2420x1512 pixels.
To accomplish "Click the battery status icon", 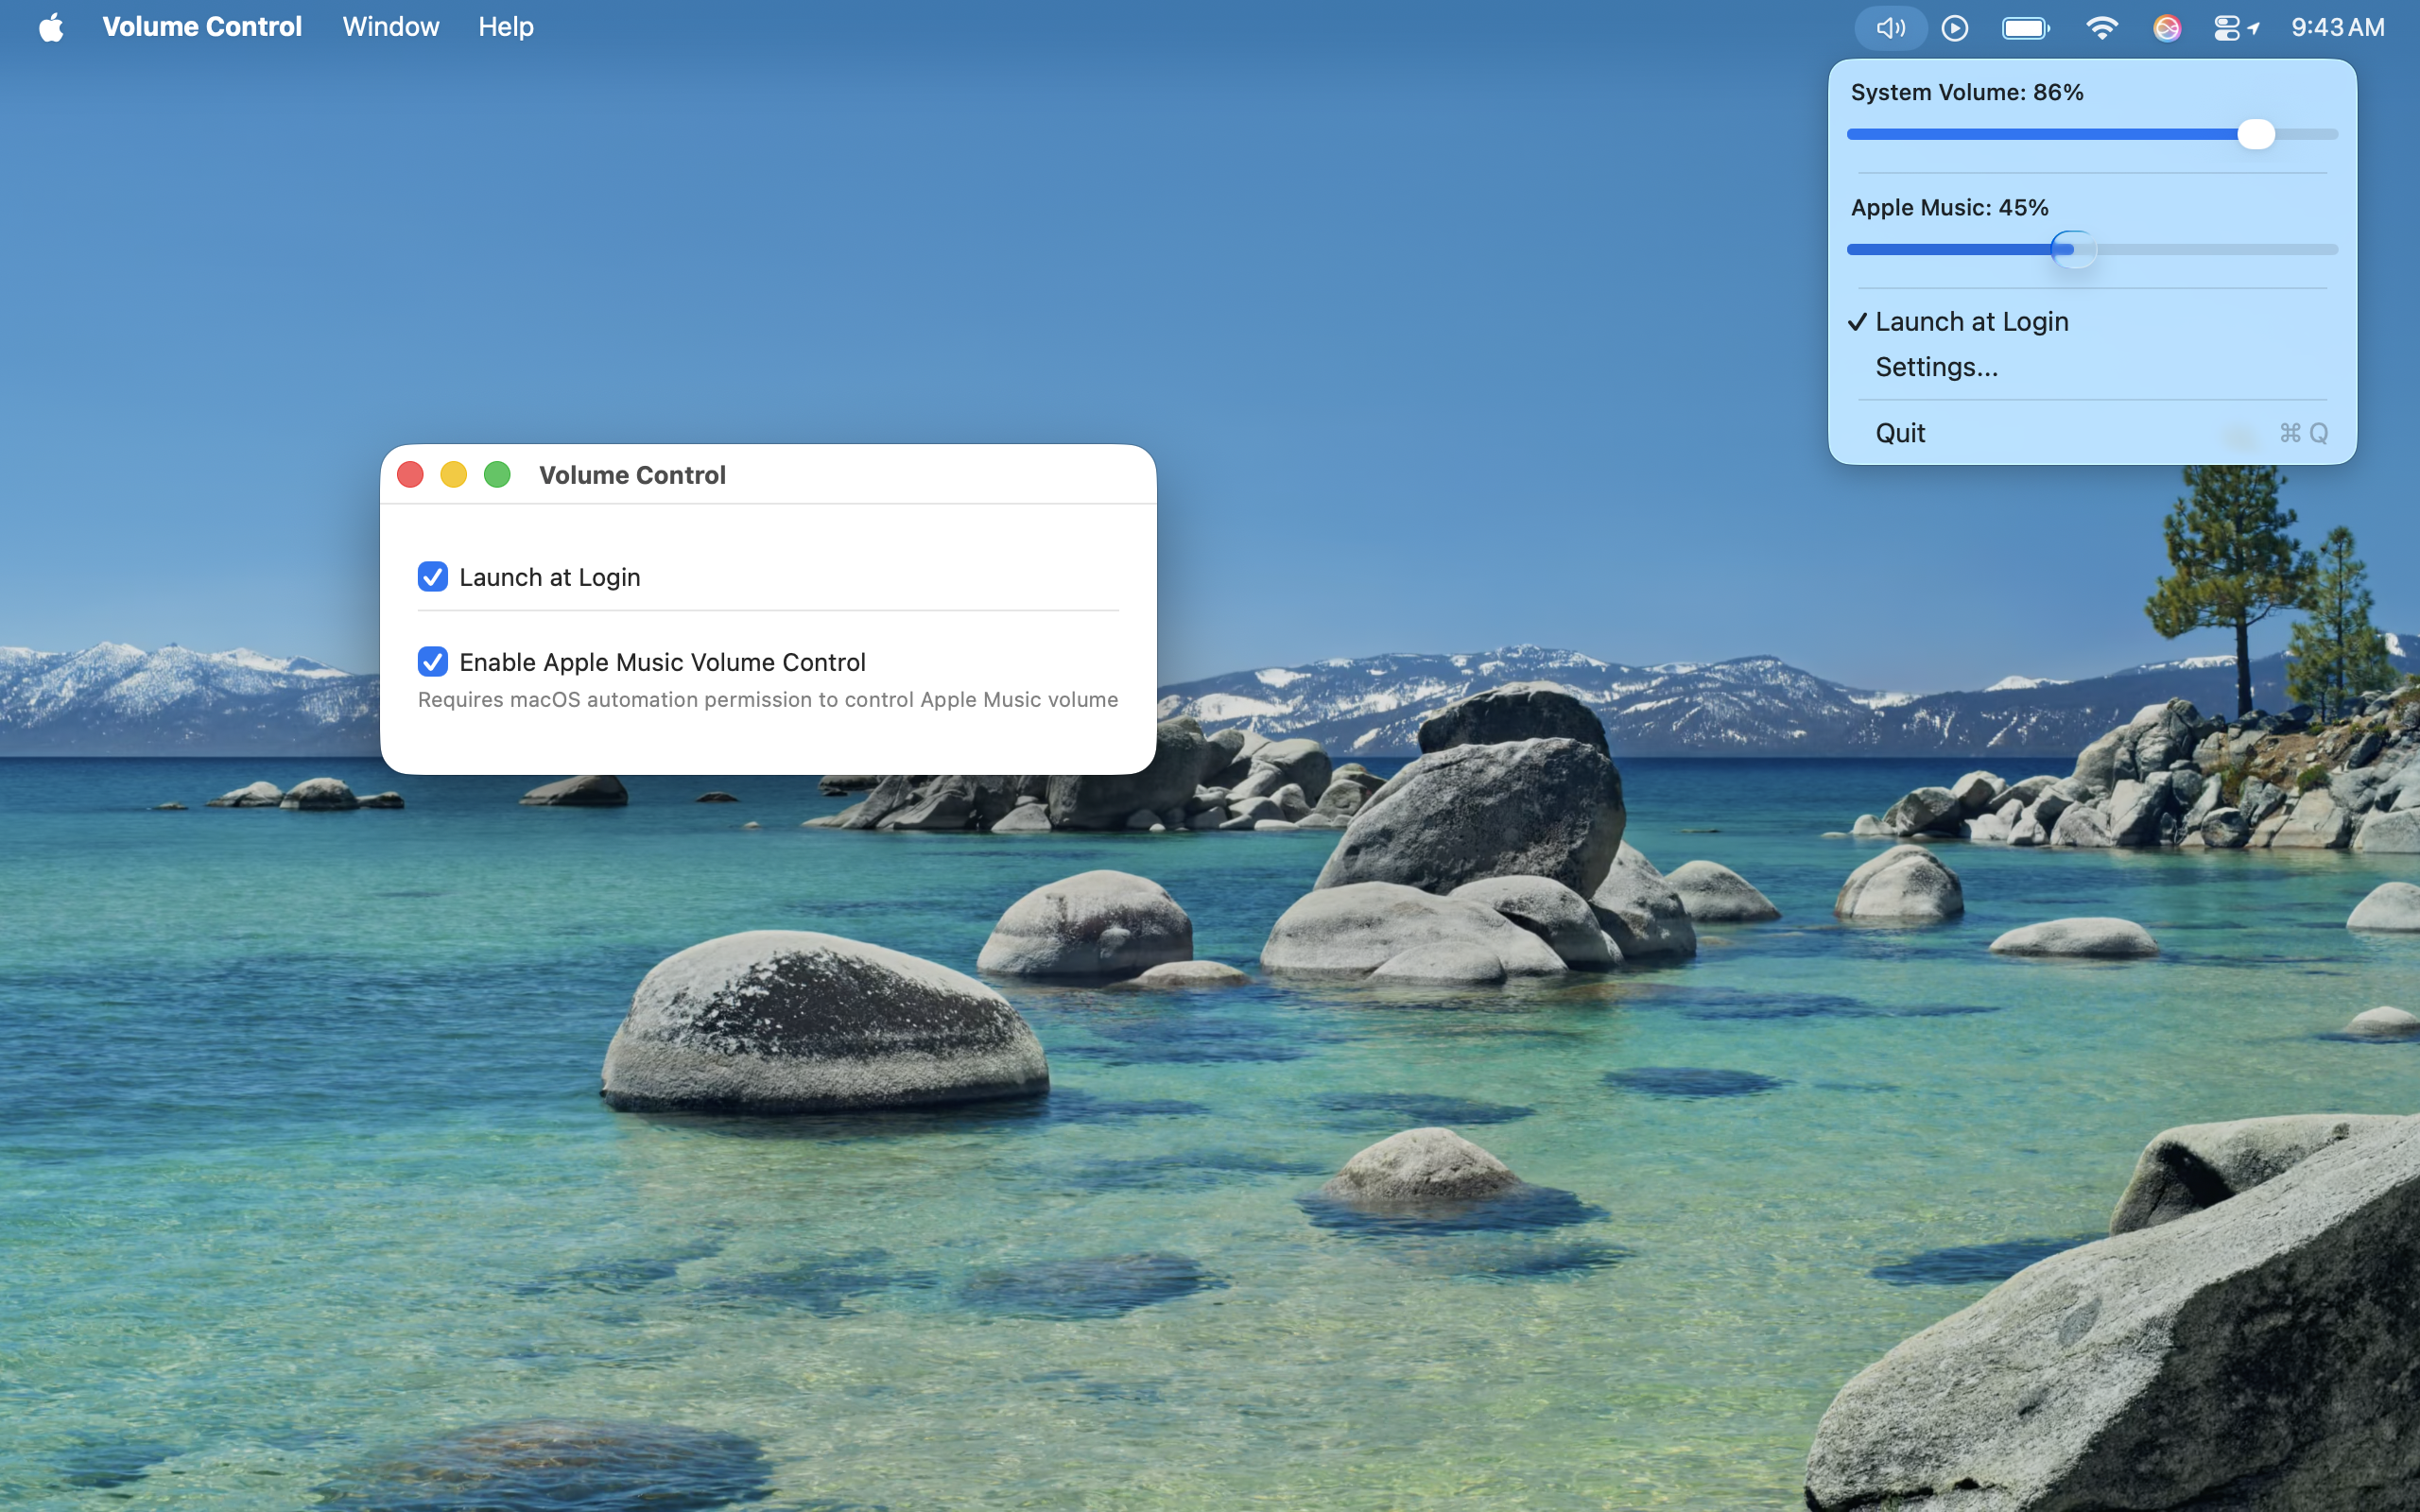I will pyautogui.click(x=2025, y=28).
